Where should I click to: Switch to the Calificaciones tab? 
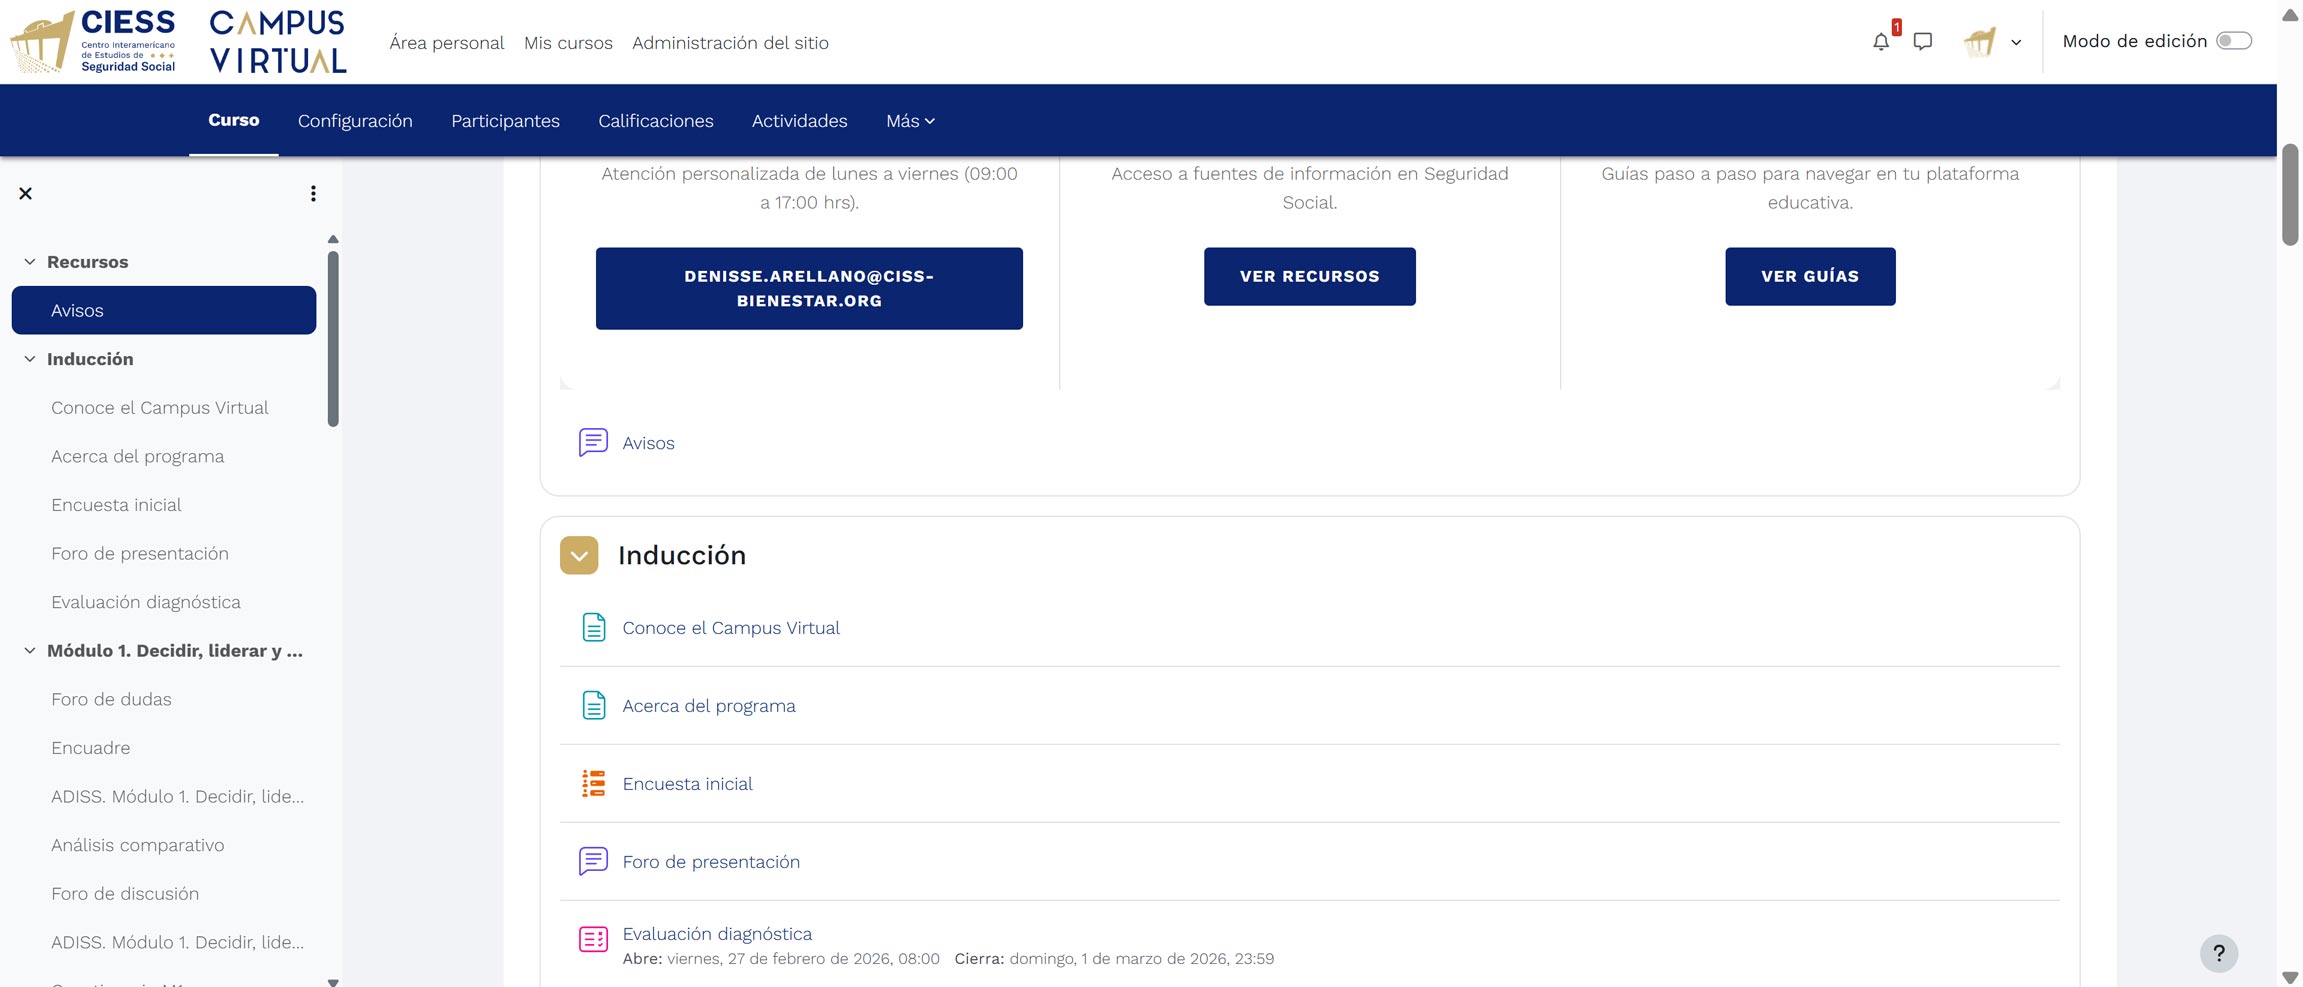click(x=655, y=121)
